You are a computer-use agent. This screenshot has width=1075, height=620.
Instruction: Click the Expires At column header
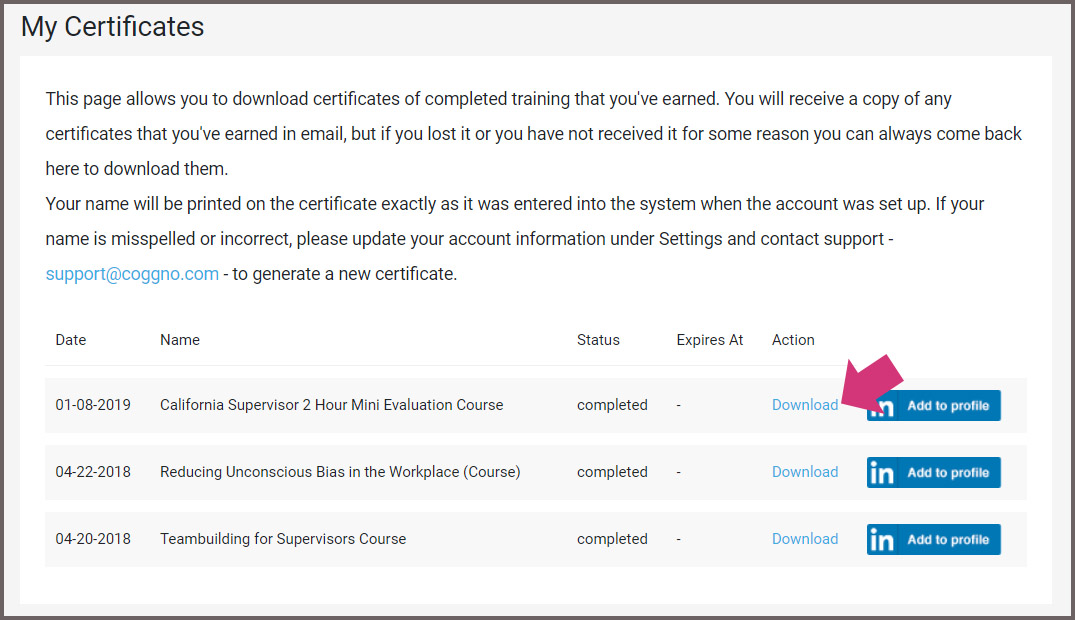(710, 340)
